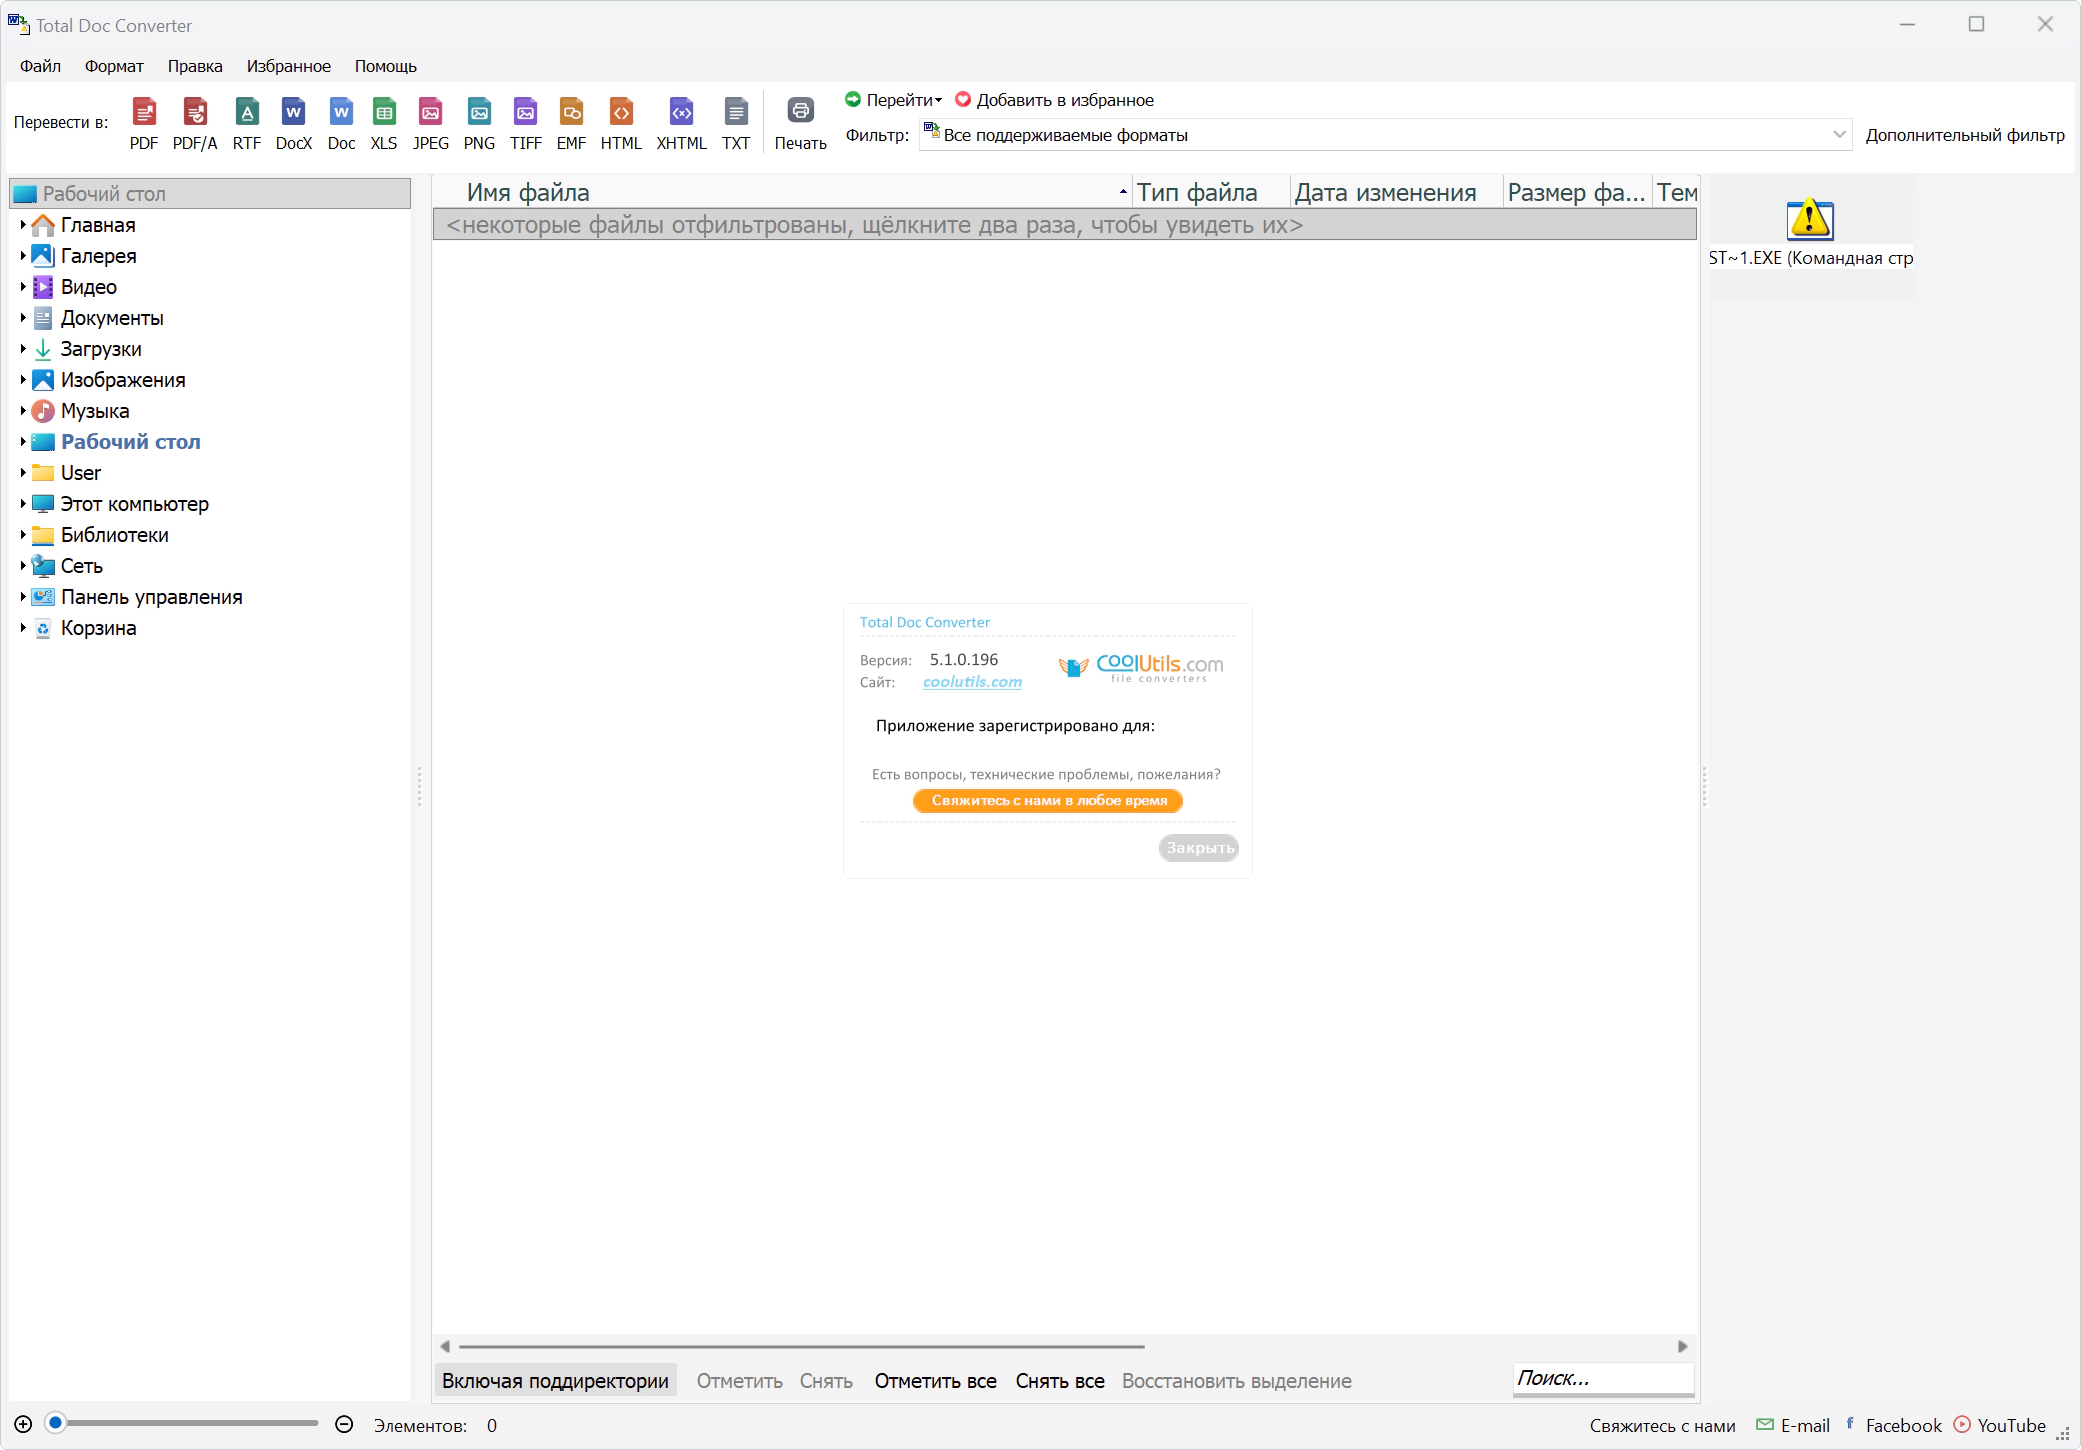The height and width of the screenshot is (1450, 2081).
Task: Click Снять все button
Action: 1060,1381
